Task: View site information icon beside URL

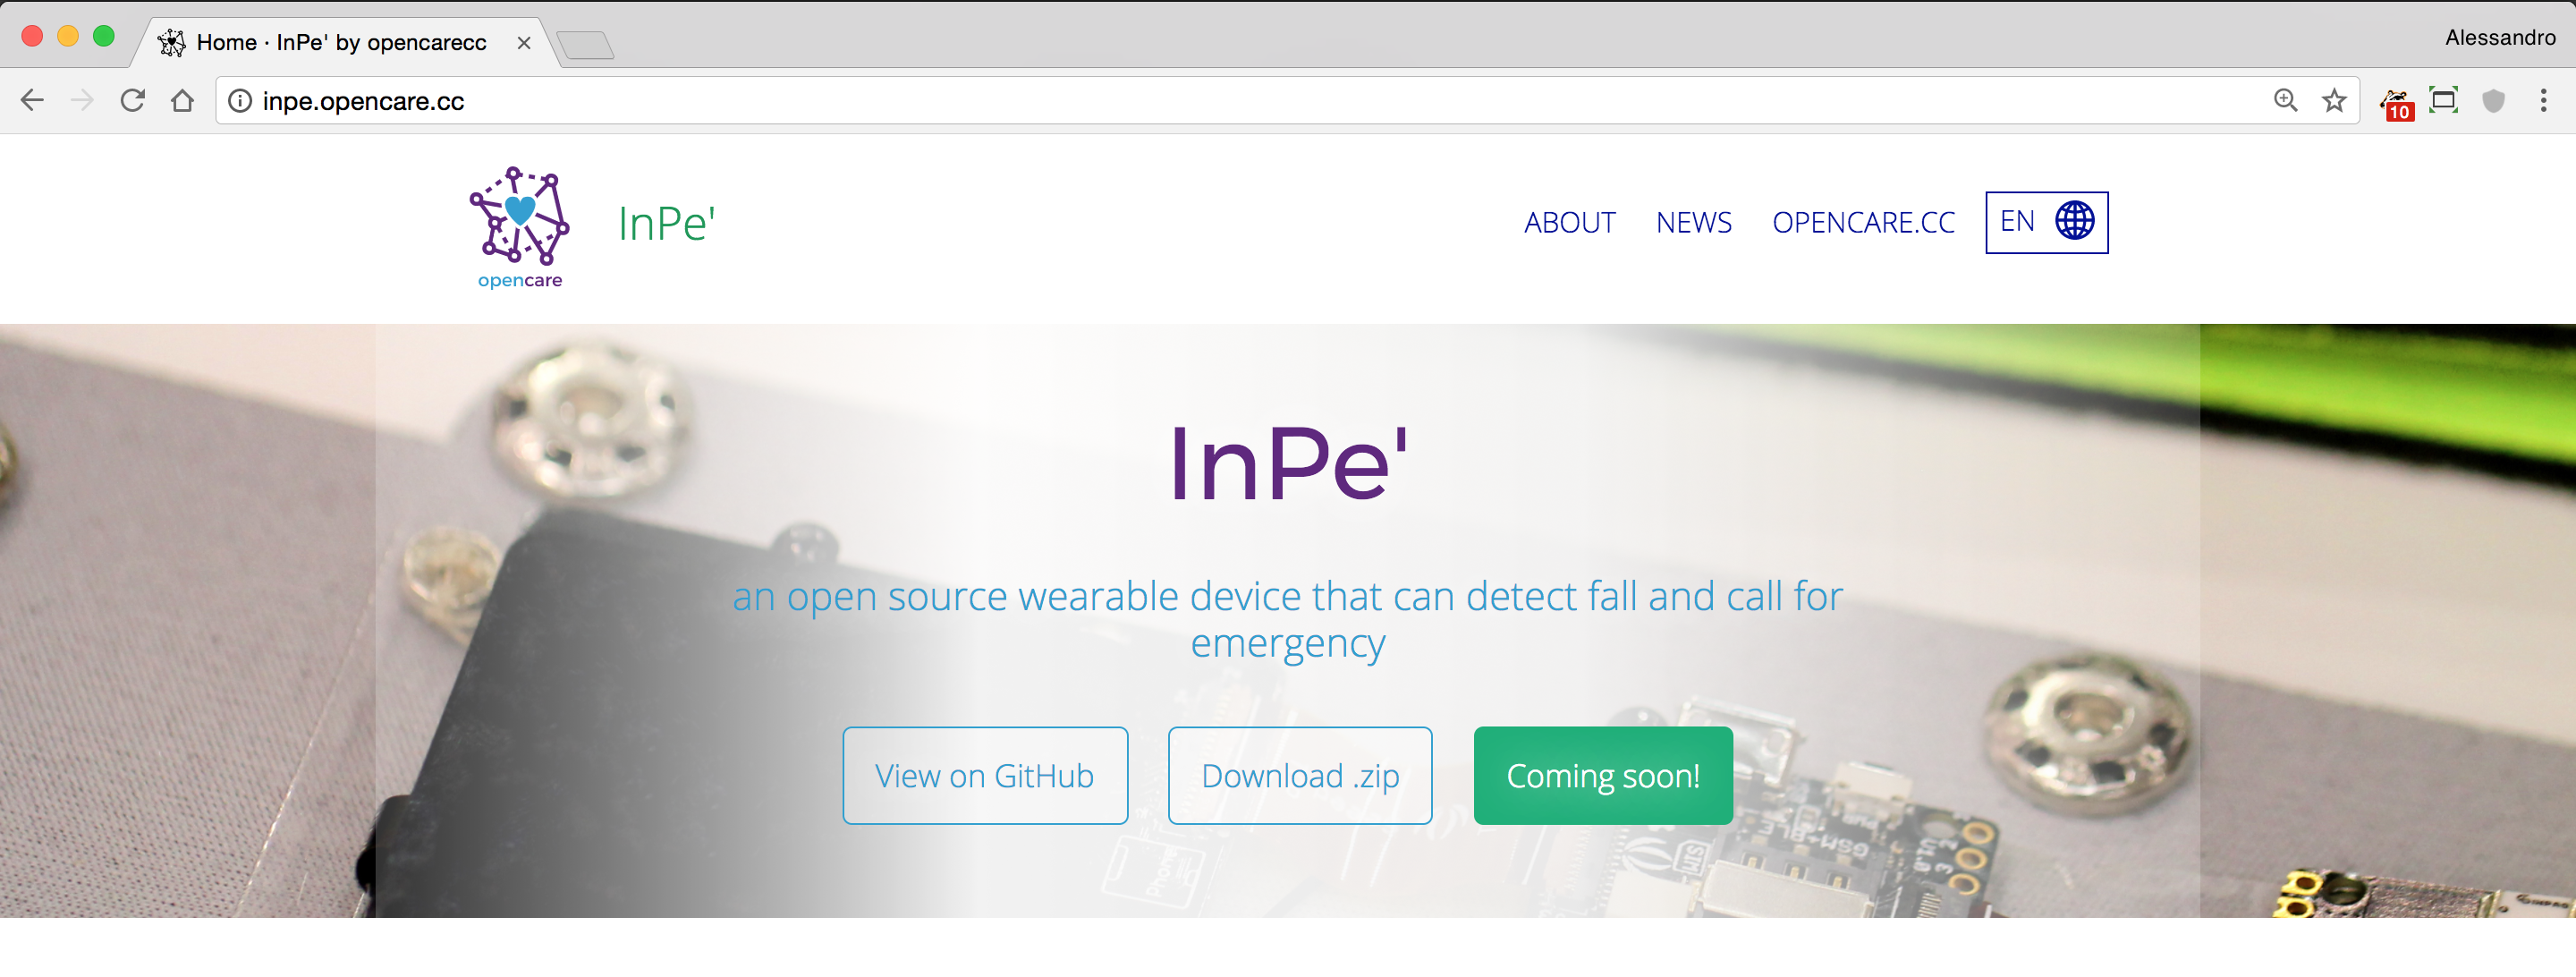Action: 240,101
